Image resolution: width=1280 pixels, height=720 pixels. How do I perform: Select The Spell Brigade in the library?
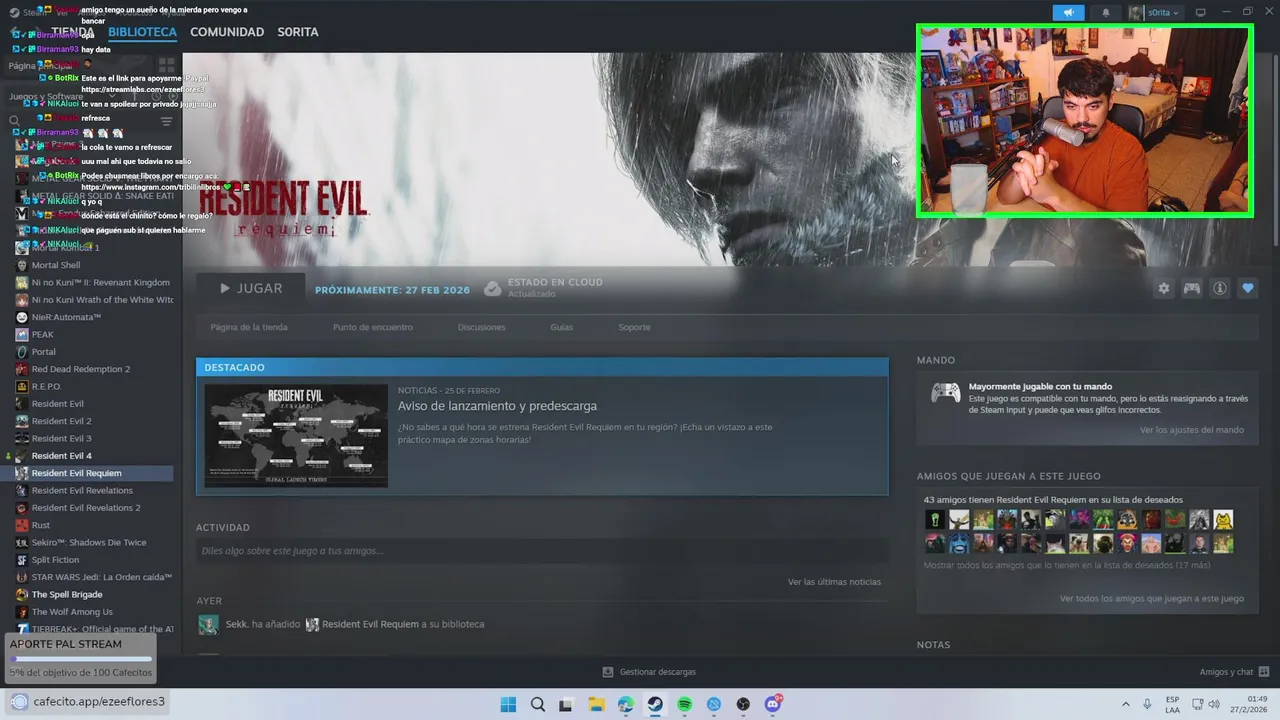(x=67, y=594)
